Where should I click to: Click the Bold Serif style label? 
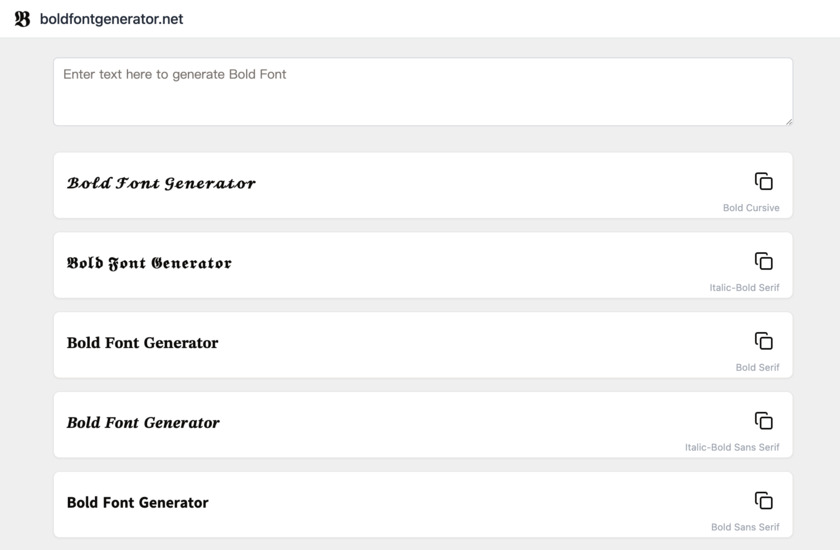(x=757, y=368)
